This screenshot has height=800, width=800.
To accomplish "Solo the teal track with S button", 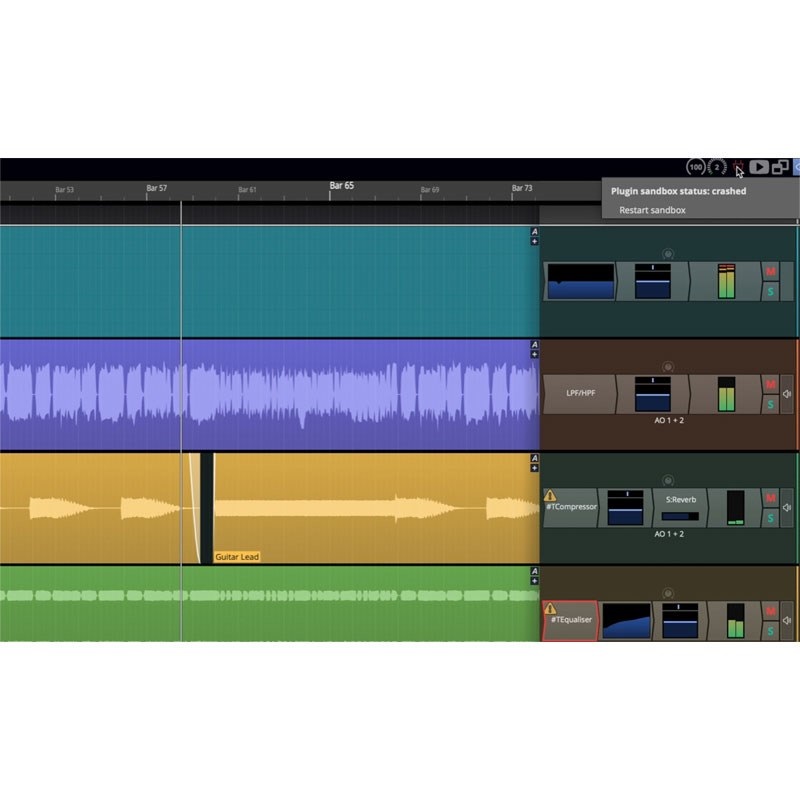I will 770,292.
